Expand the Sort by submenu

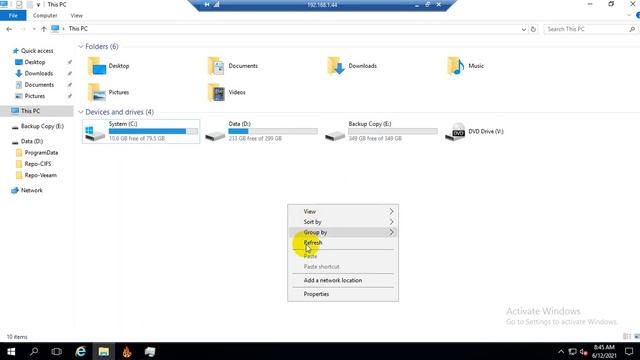coord(343,222)
